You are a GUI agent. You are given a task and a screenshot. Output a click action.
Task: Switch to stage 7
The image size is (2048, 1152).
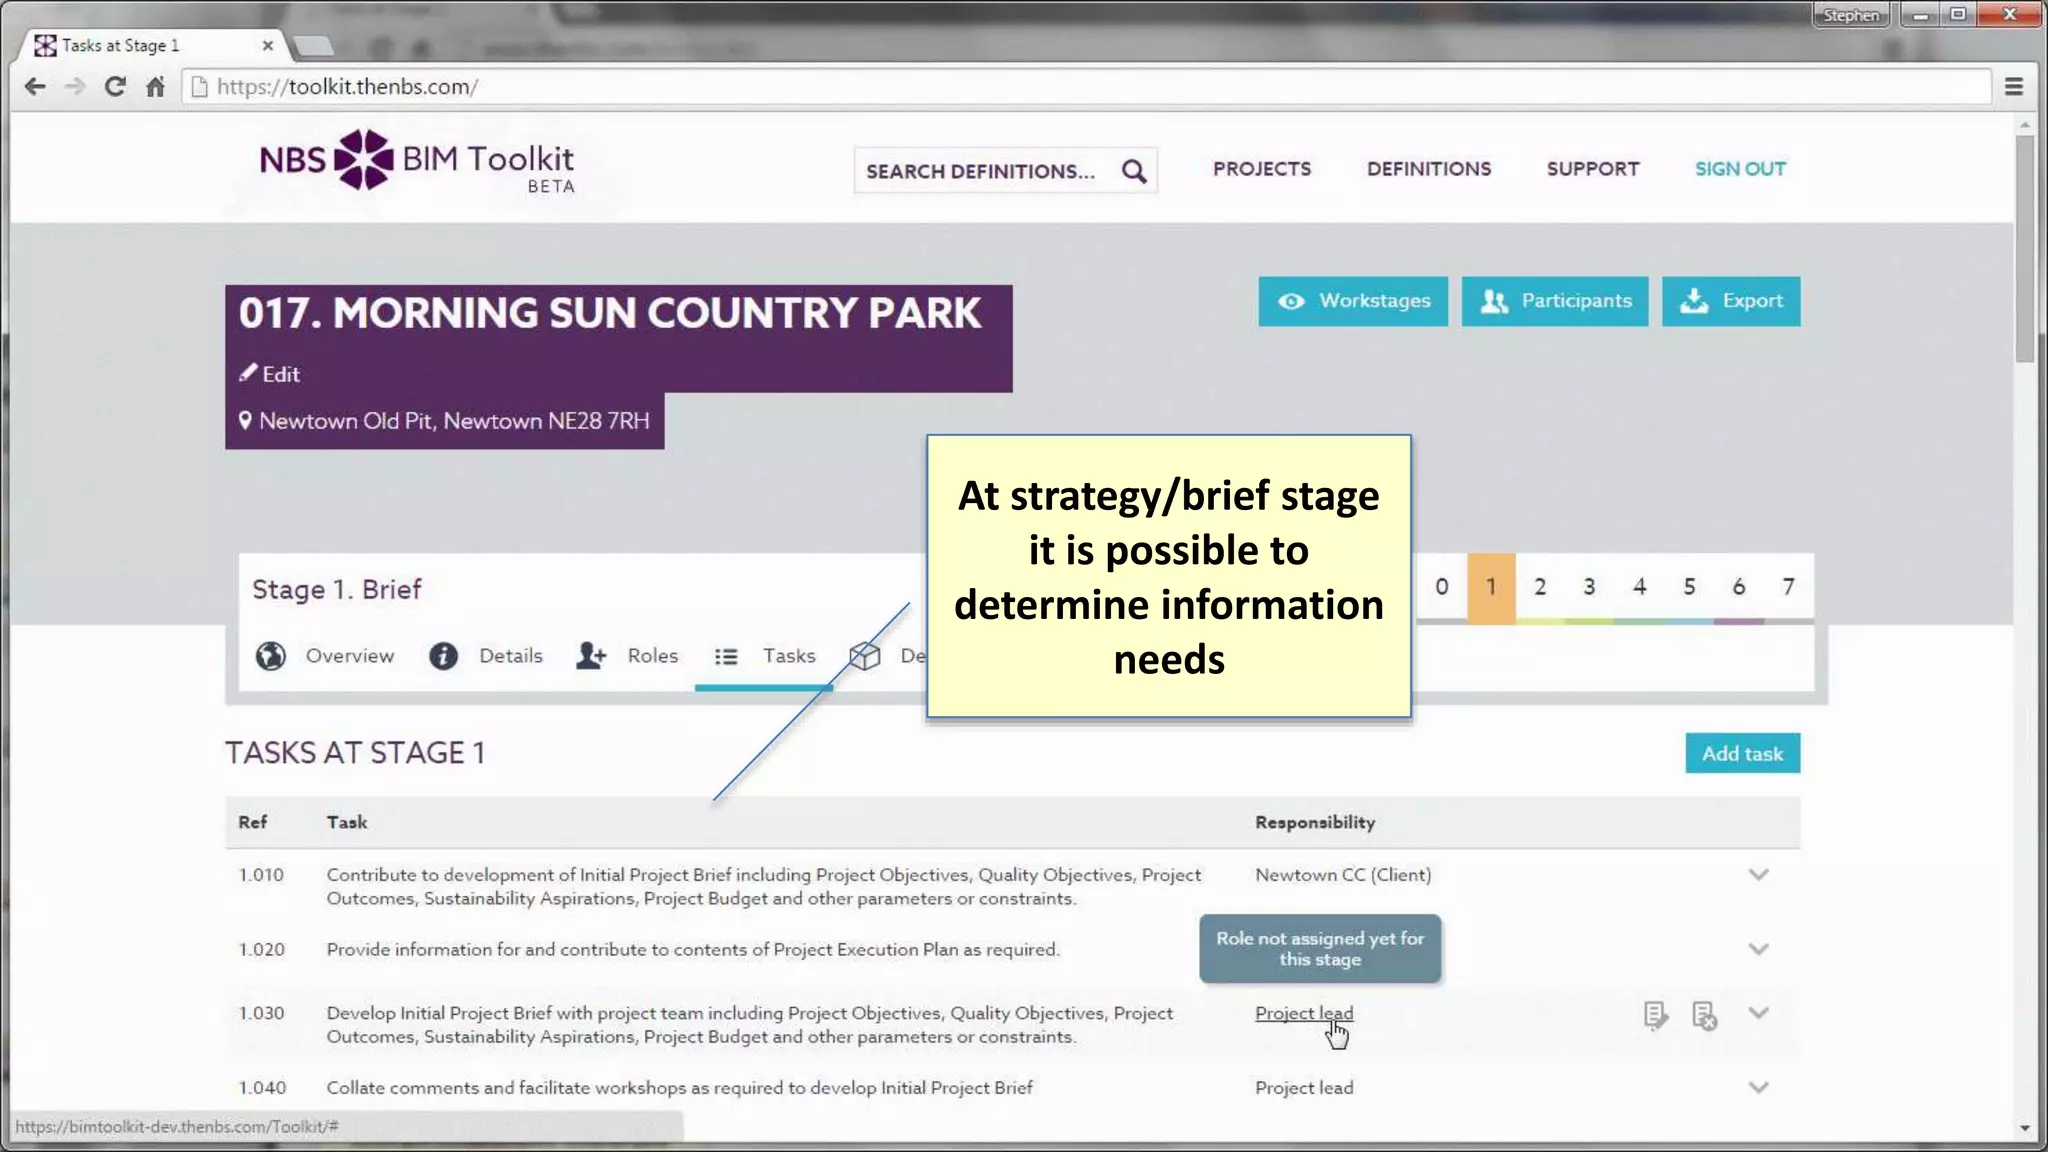click(1788, 587)
